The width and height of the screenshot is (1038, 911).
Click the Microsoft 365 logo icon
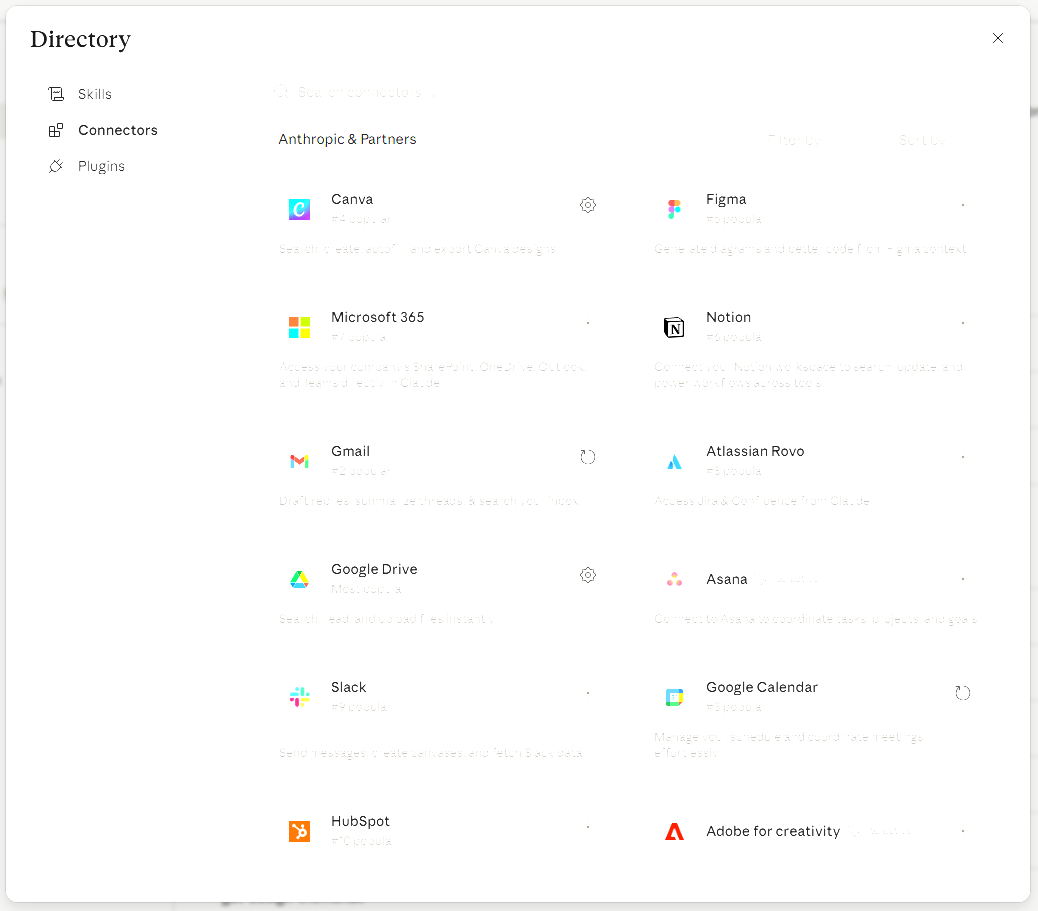299,327
